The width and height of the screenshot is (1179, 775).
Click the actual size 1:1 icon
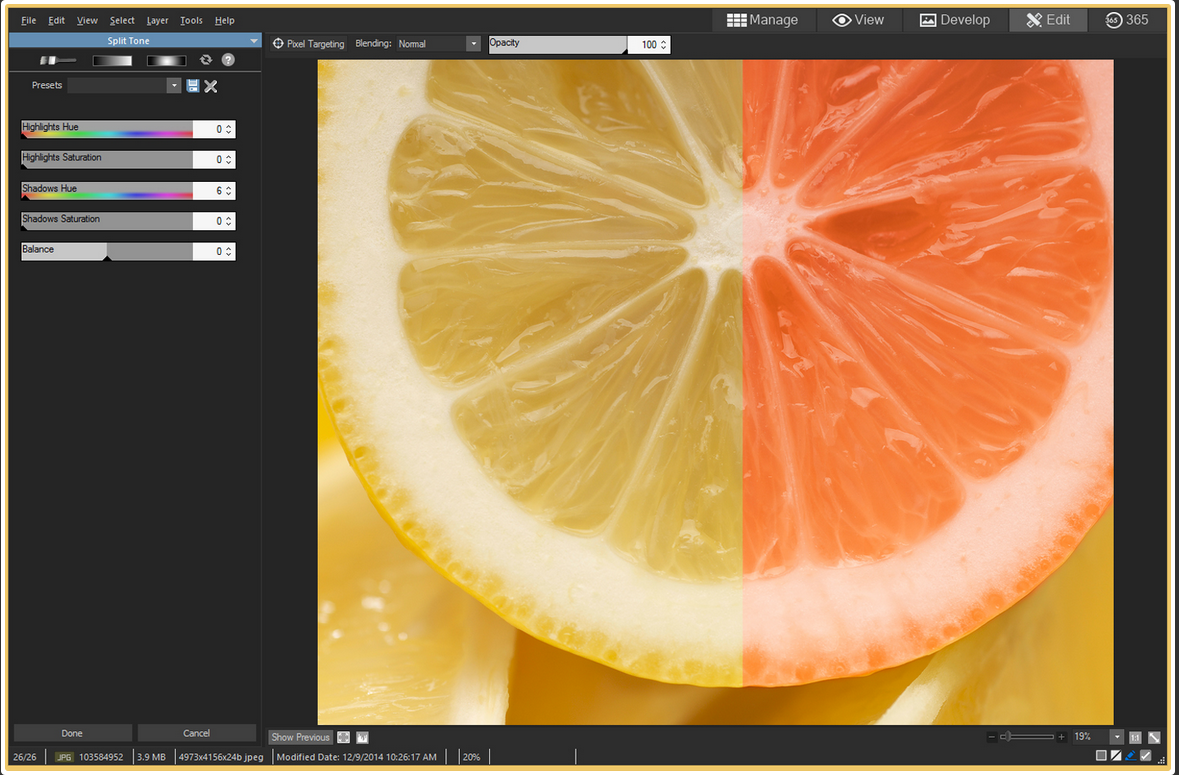pos(1135,737)
